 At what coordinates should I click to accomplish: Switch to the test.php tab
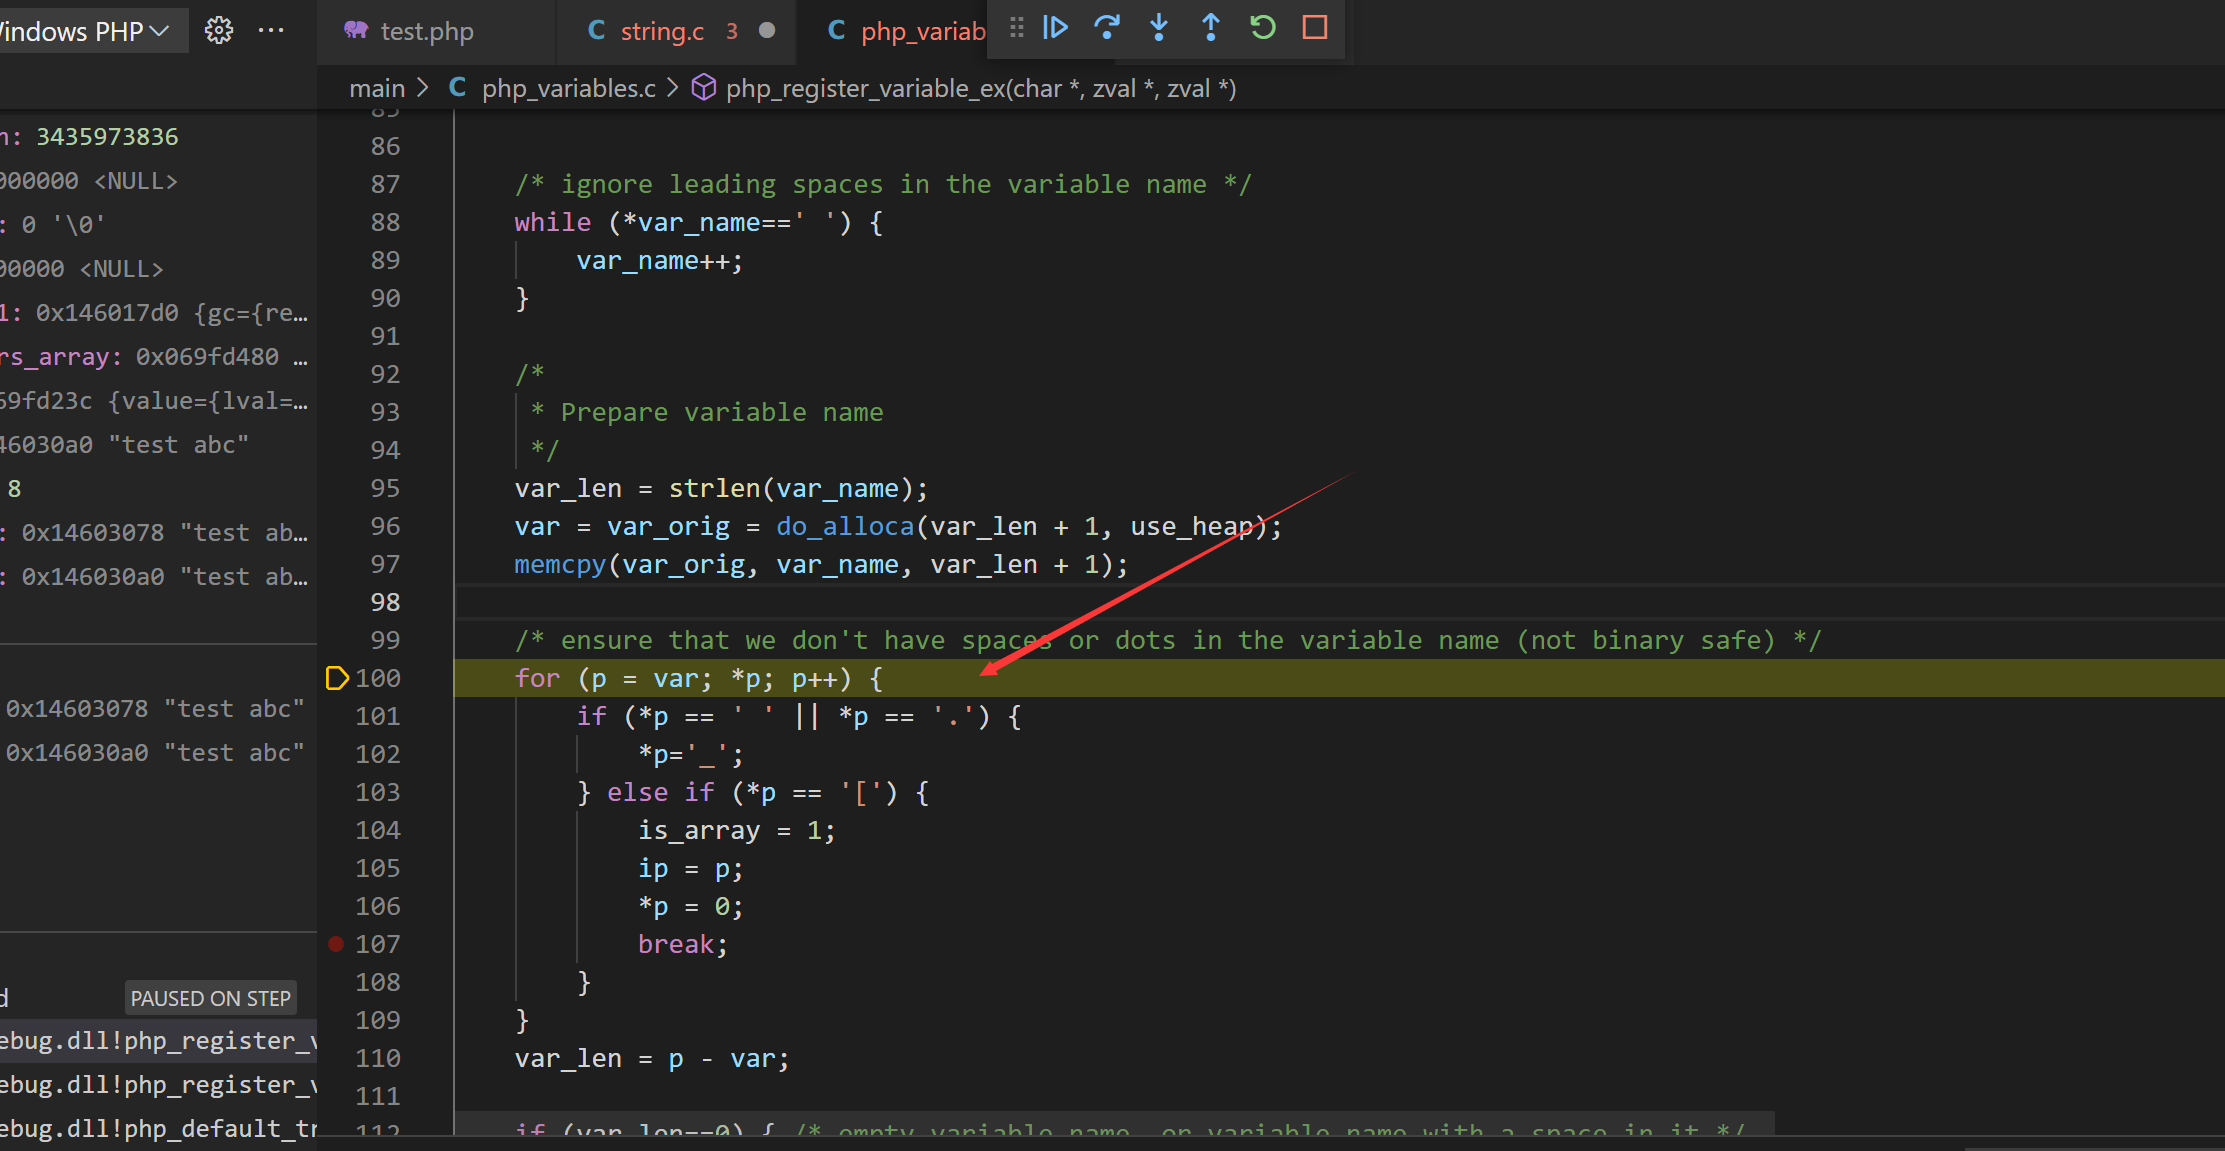(x=426, y=31)
